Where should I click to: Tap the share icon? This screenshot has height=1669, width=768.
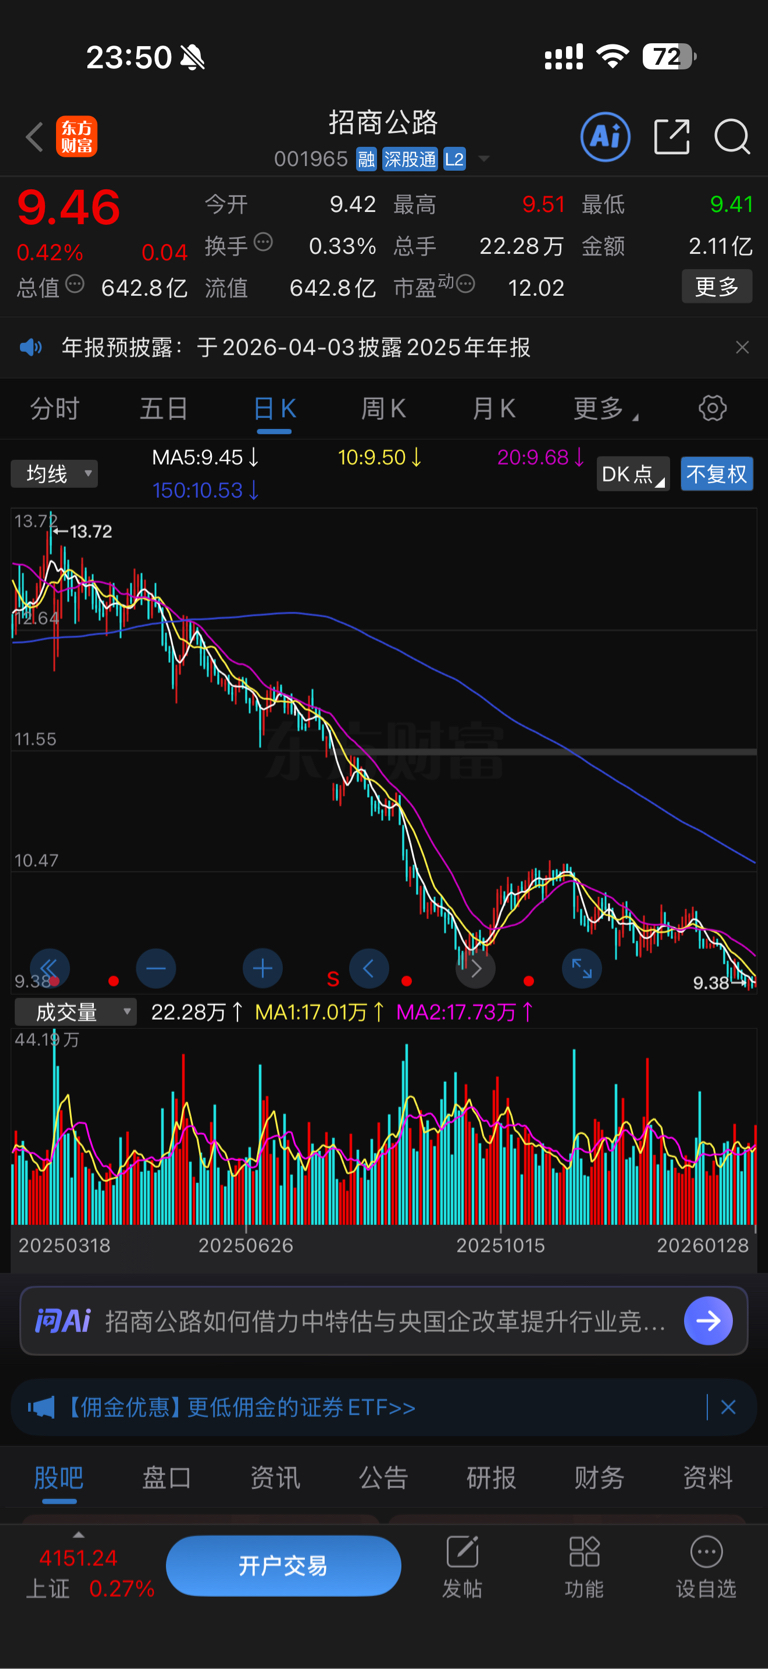[672, 136]
